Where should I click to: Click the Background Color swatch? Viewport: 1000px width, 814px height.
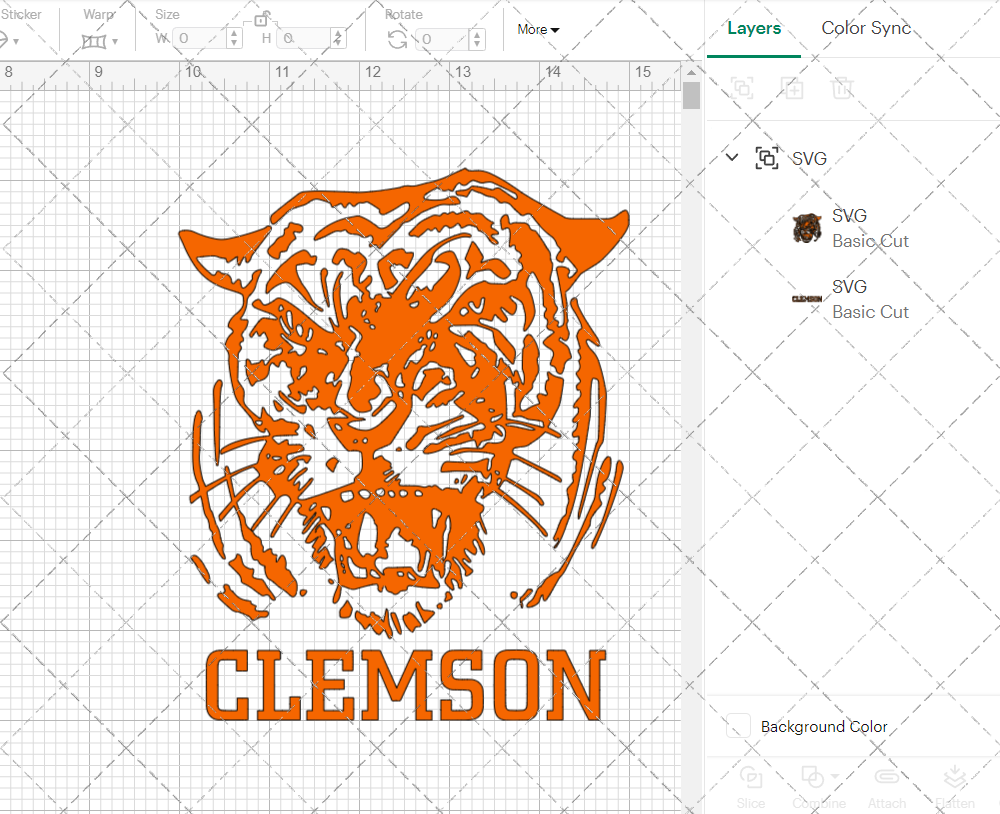[x=737, y=727]
